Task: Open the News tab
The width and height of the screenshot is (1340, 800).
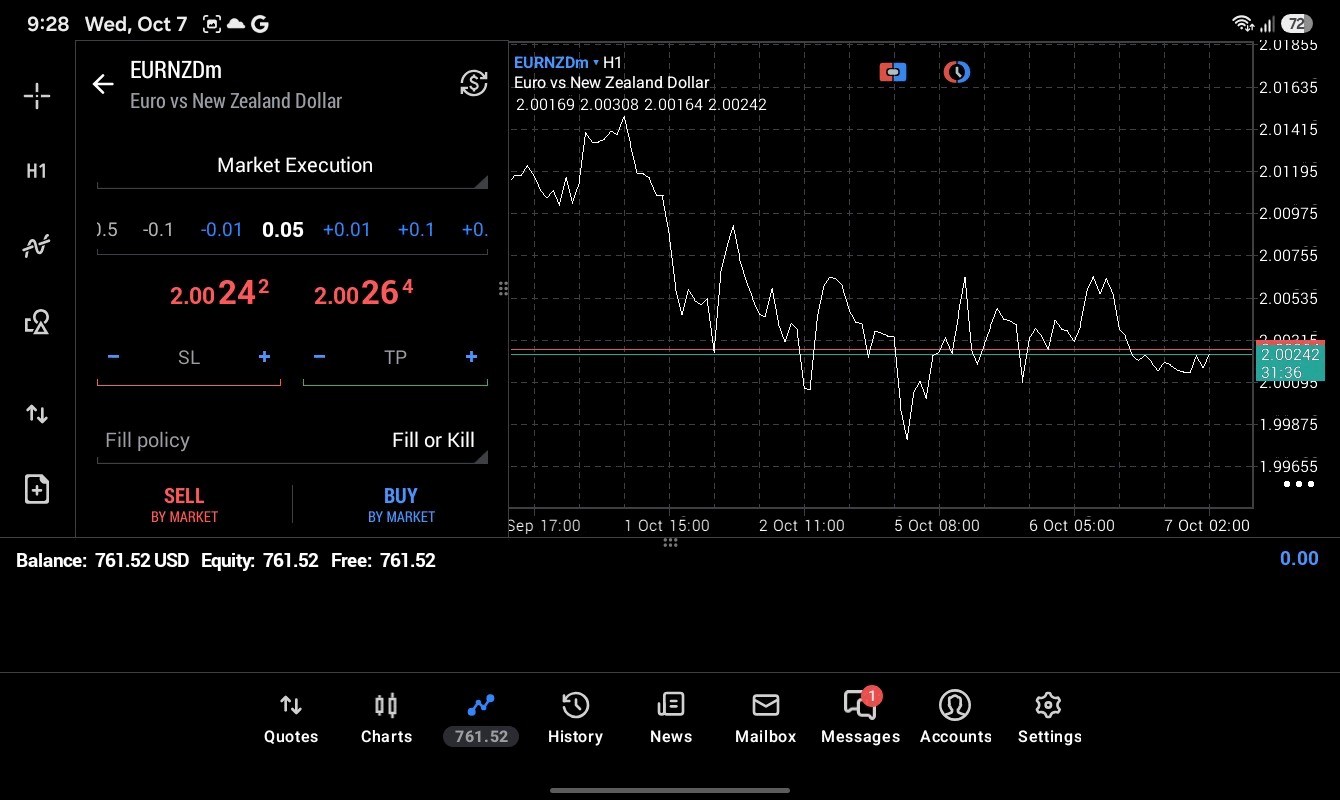Action: 670,719
